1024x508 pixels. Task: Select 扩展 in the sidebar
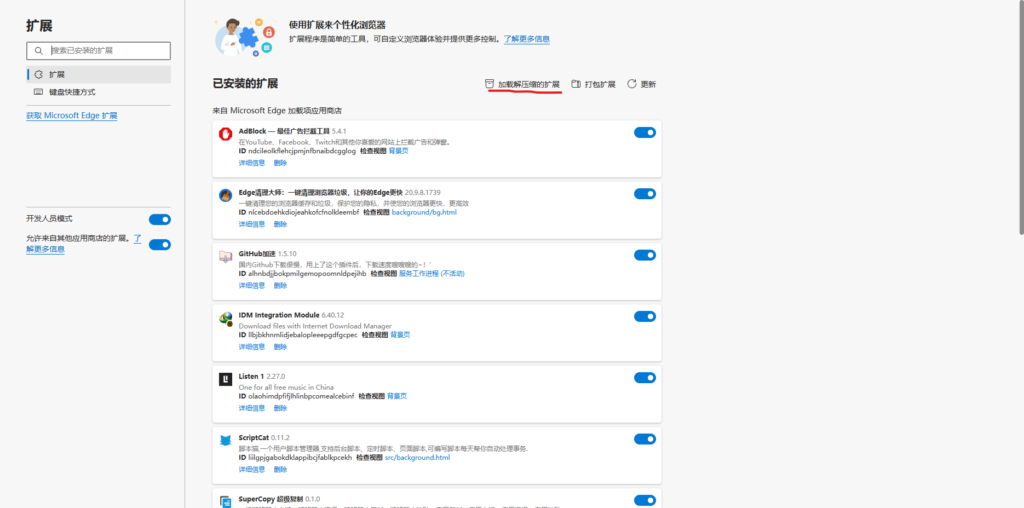(x=99, y=74)
